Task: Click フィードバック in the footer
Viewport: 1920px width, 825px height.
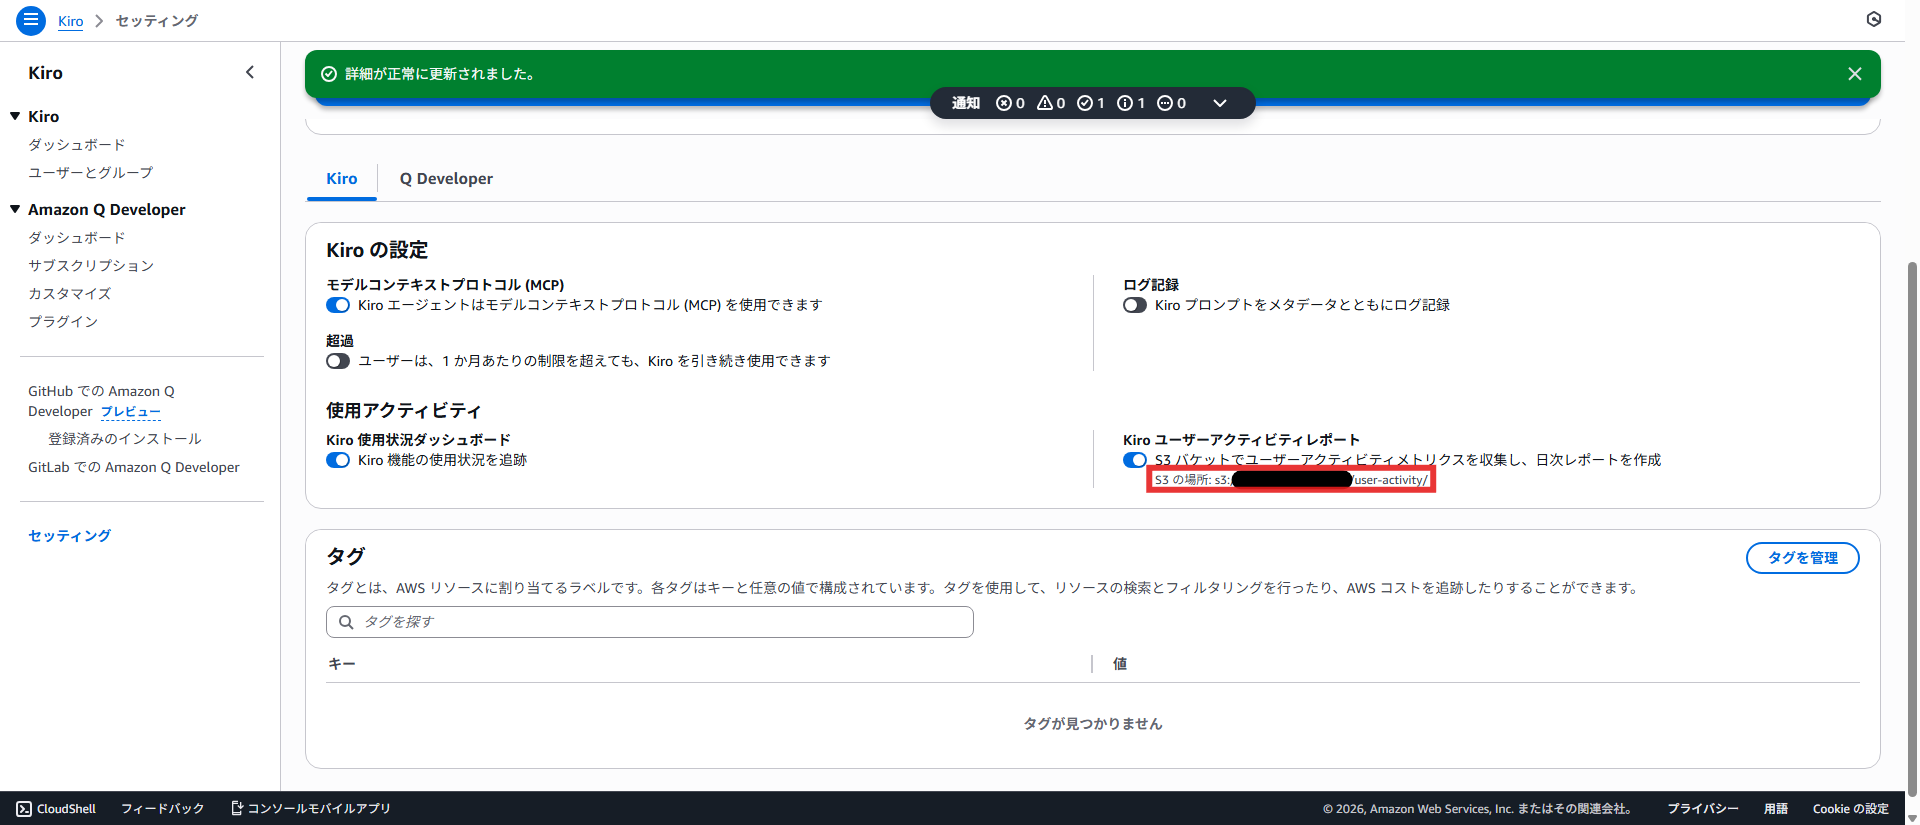Action: click(163, 809)
